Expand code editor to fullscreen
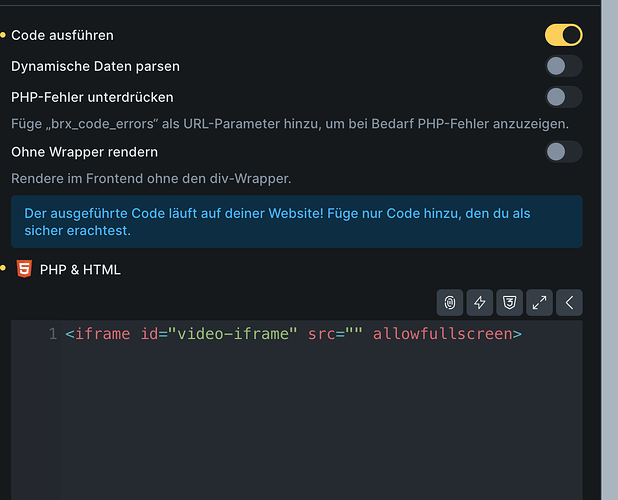Viewport: 618px width, 500px height. coord(539,303)
